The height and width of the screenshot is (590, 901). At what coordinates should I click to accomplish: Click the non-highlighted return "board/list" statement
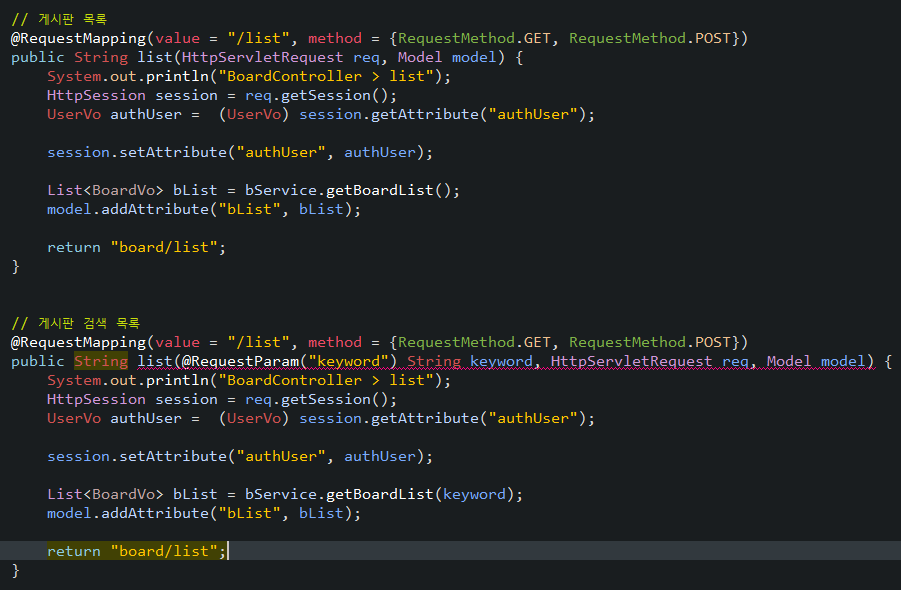point(137,247)
